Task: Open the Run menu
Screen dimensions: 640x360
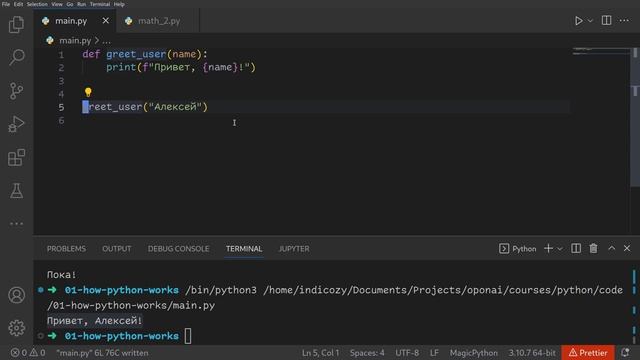Action: pyautogui.click(x=82, y=4)
